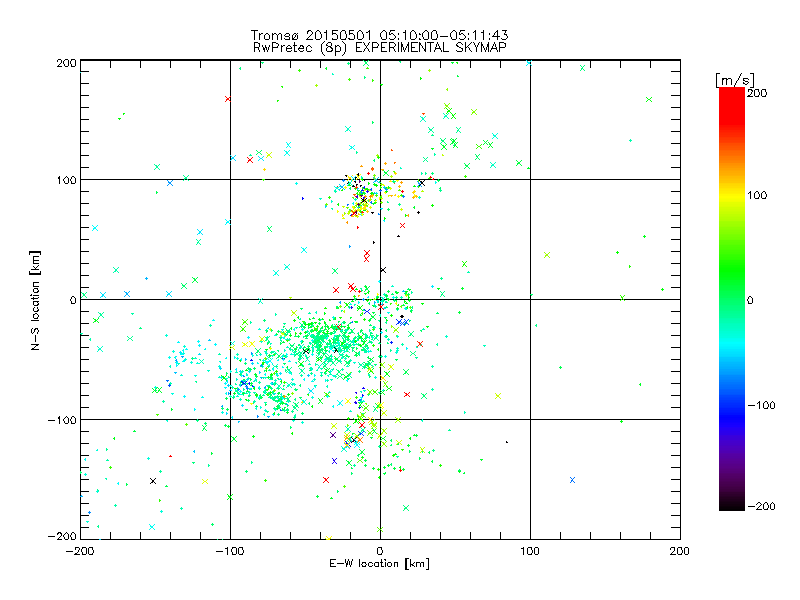Click colorbar tick label '-100'

[x=761, y=405]
